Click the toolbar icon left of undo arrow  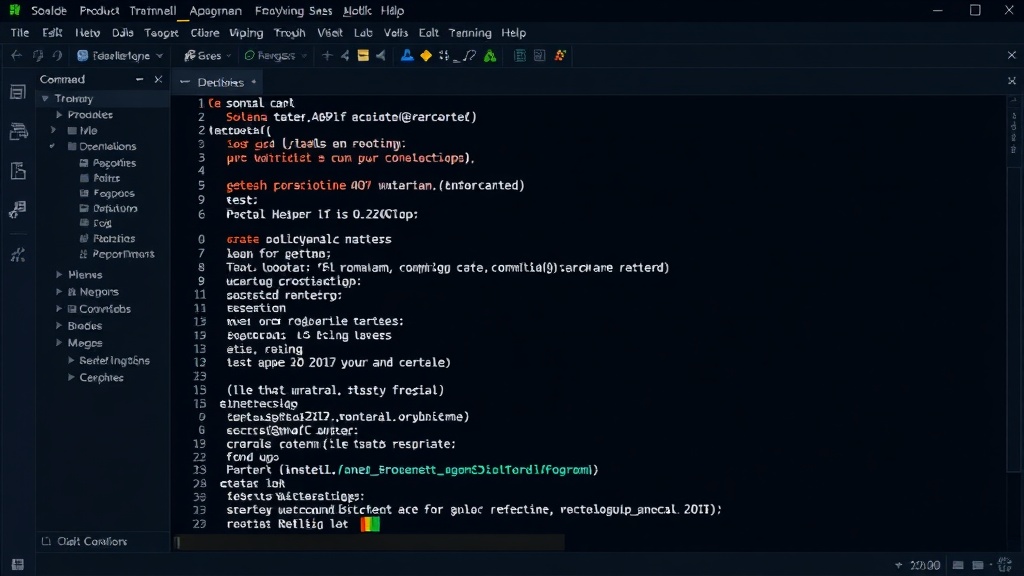(38, 56)
